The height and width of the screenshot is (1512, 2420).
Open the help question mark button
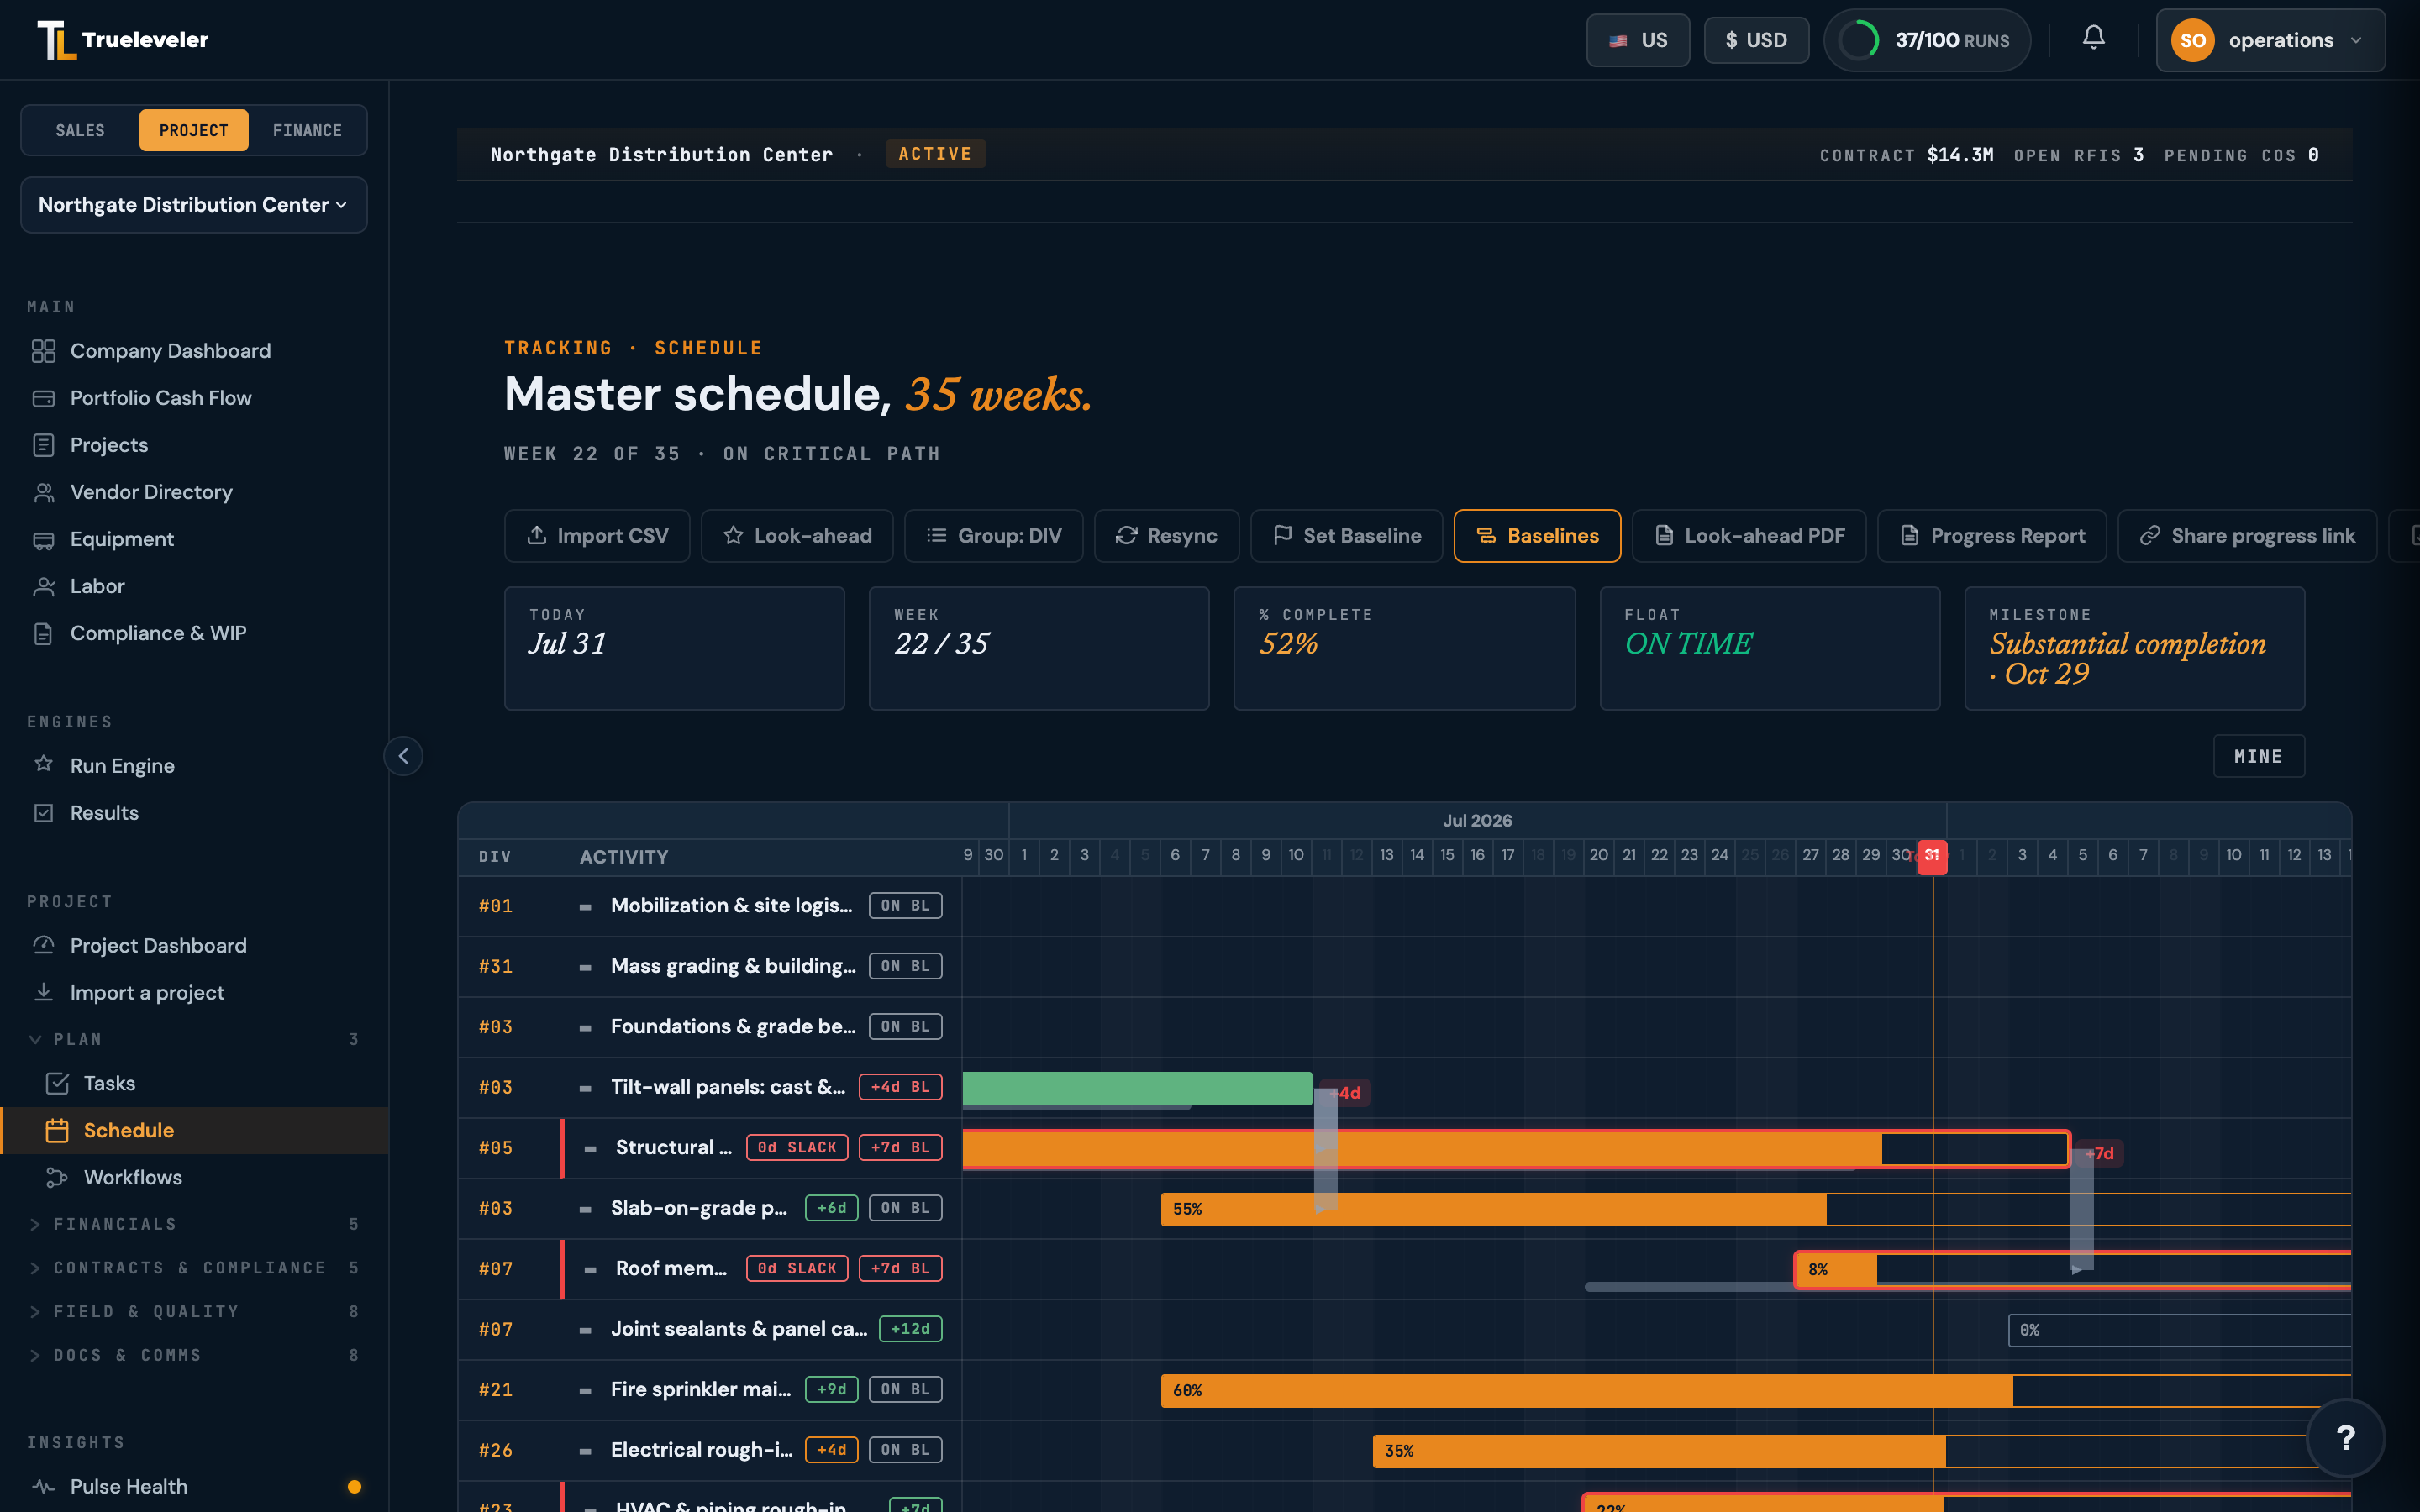2345,1438
